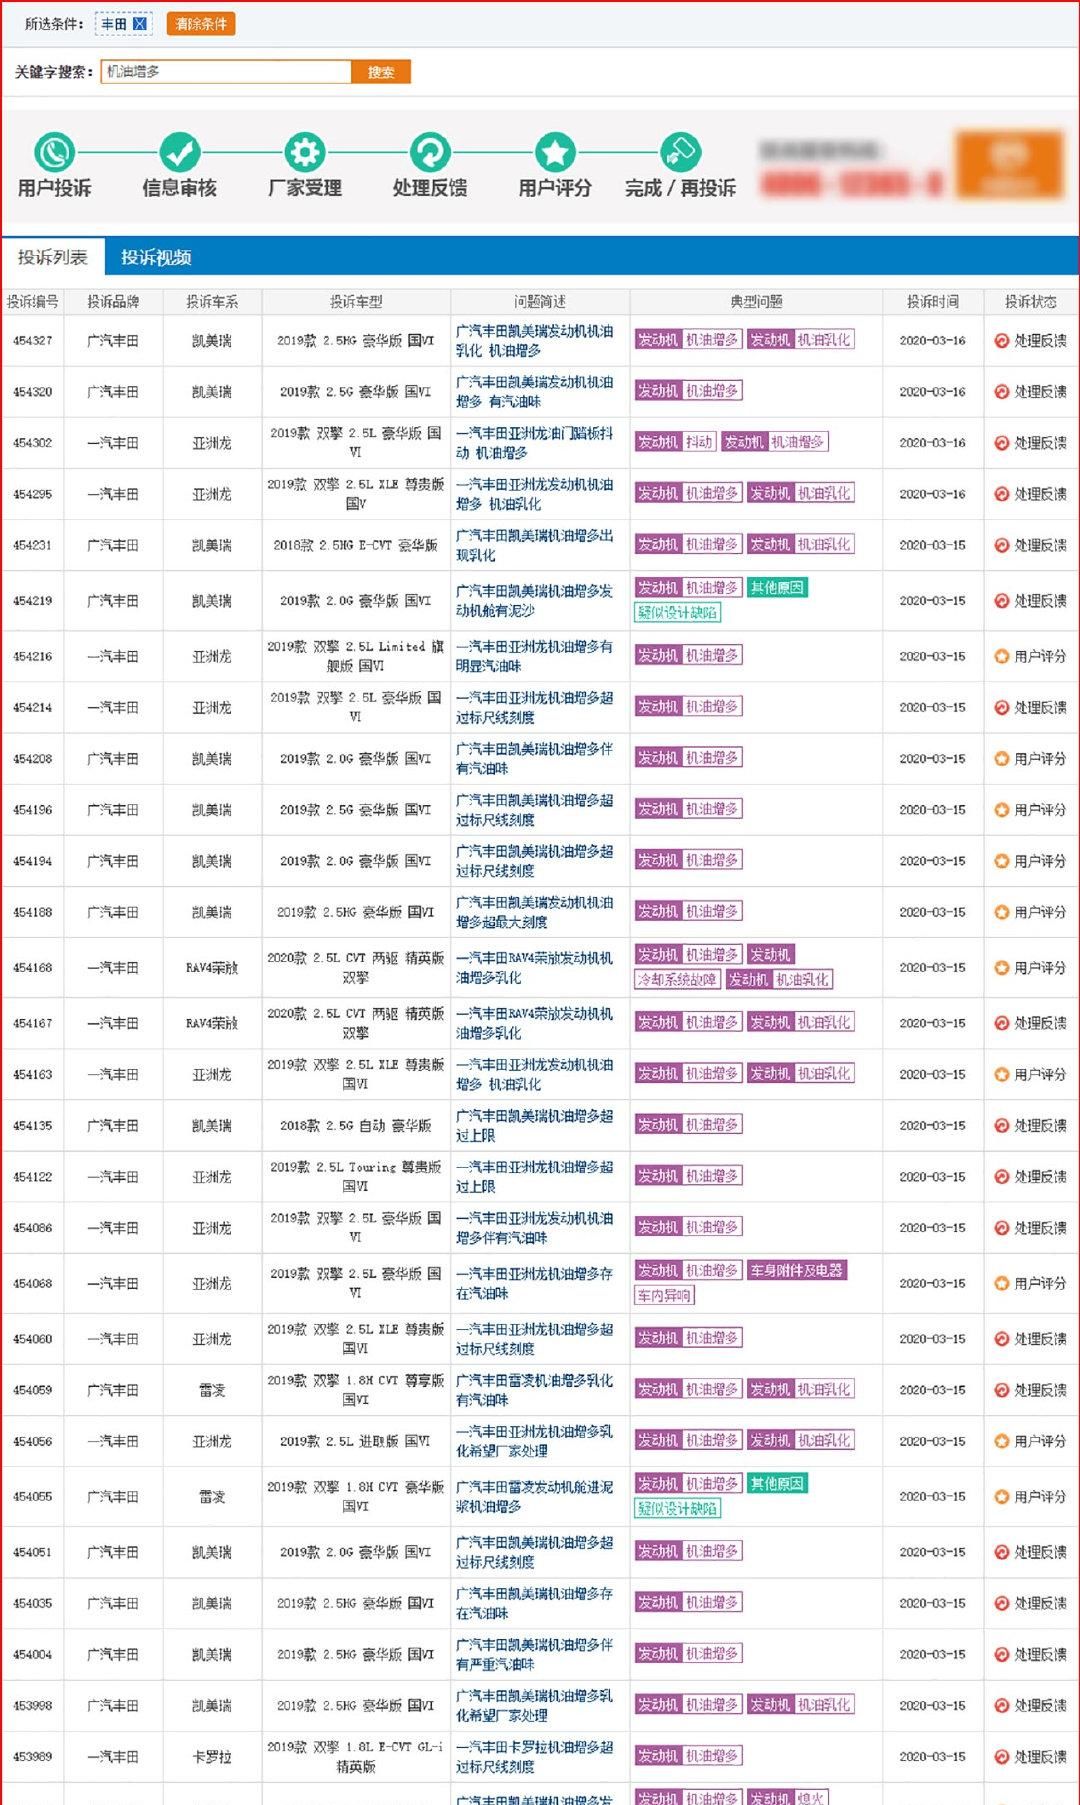Click 卡罗拉 series cell in row 453989
Viewport: 1080px width, 1805px height.
[x=212, y=1757]
